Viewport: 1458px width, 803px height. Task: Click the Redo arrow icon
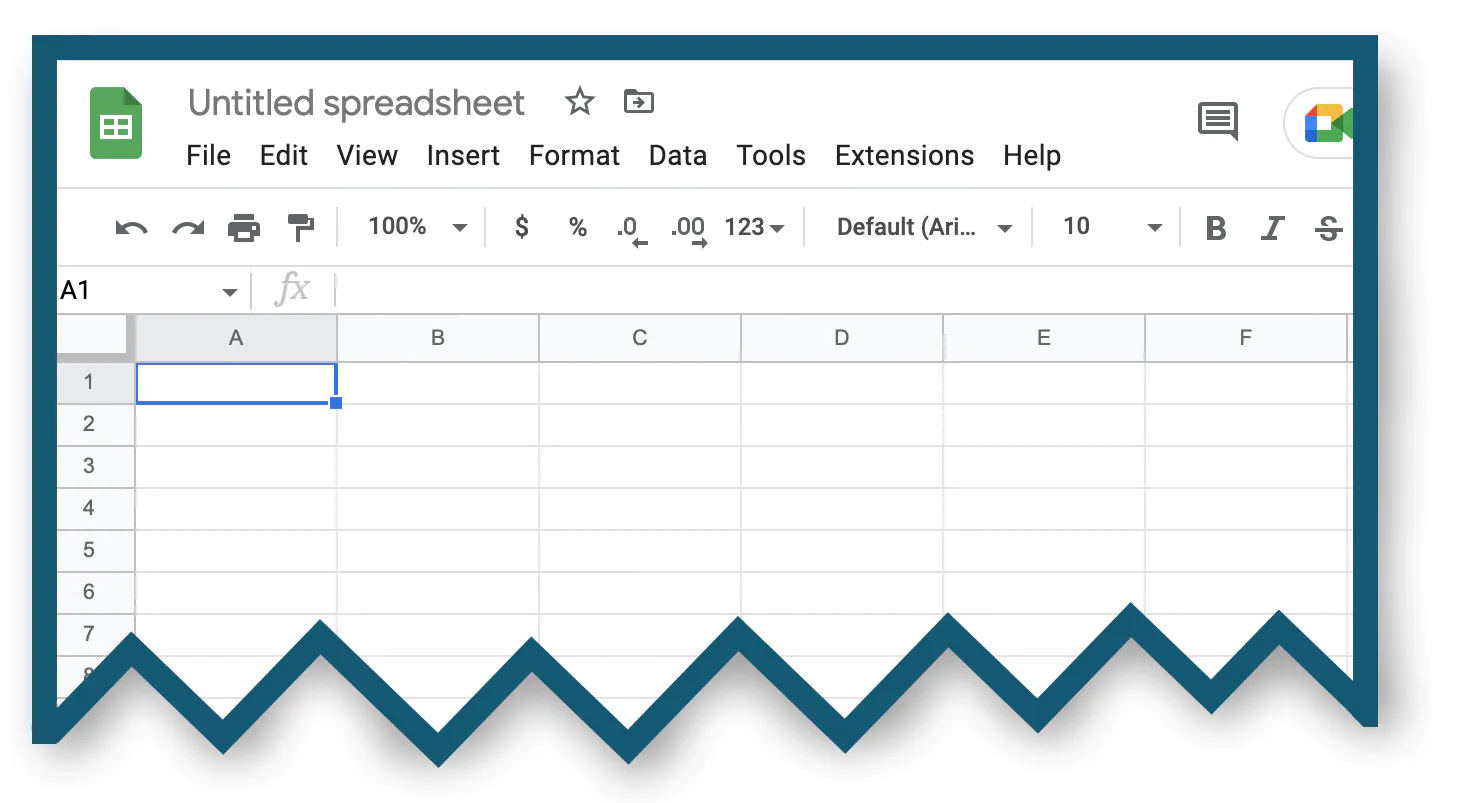[188, 228]
